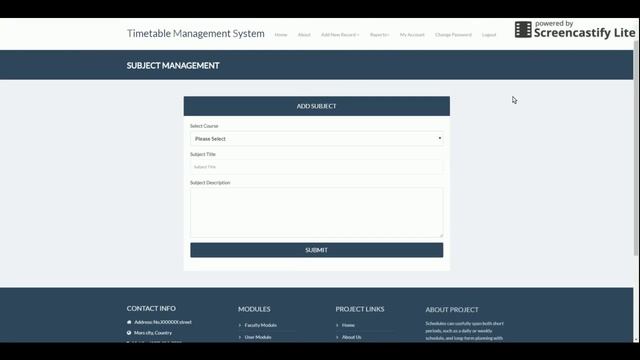The width and height of the screenshot is (640, 360).
Task: Open Change Password page
Action: (453, 35)
